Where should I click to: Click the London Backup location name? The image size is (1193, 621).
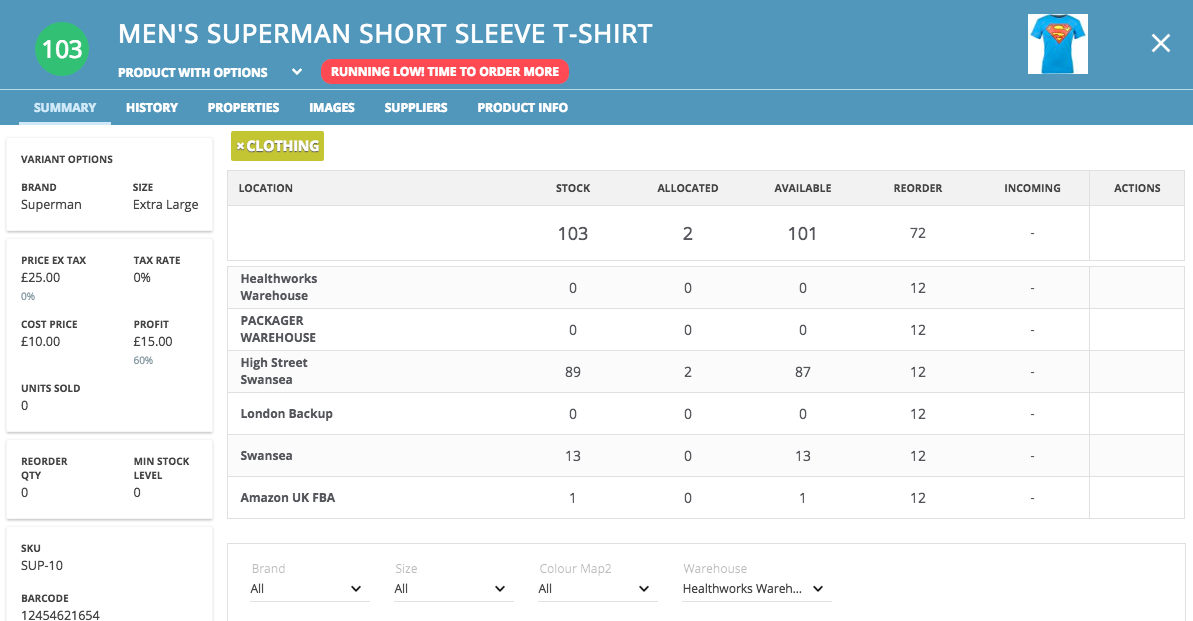[286, 414]
